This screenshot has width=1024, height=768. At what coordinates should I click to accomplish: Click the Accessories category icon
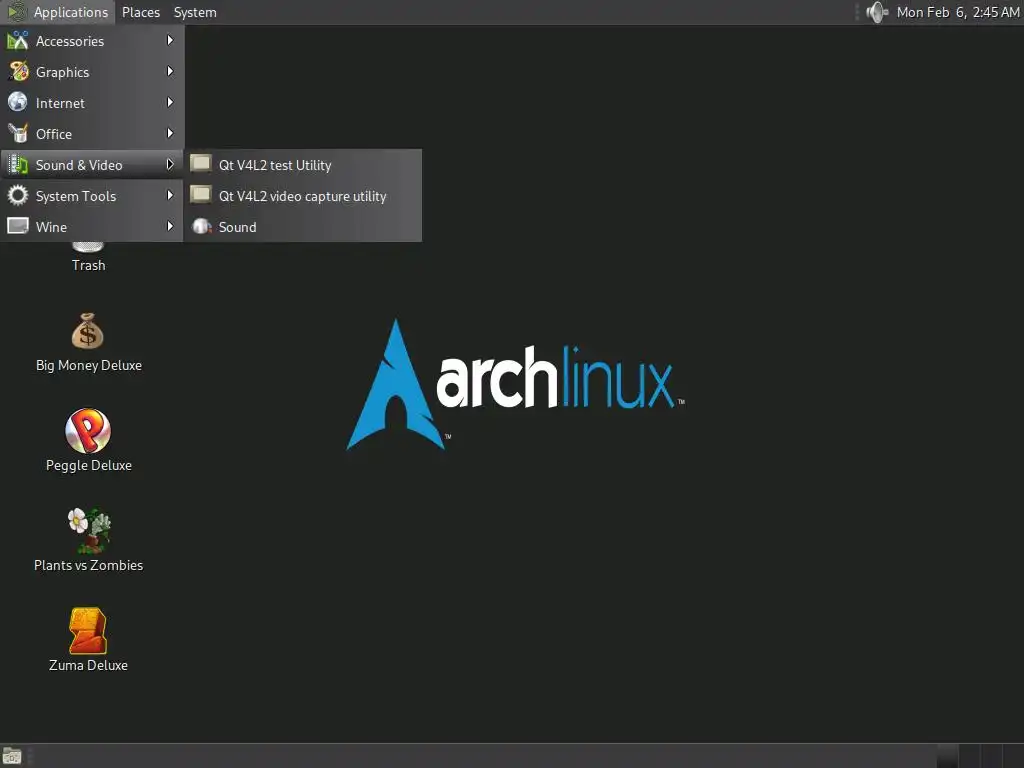(x=18, y=40)
